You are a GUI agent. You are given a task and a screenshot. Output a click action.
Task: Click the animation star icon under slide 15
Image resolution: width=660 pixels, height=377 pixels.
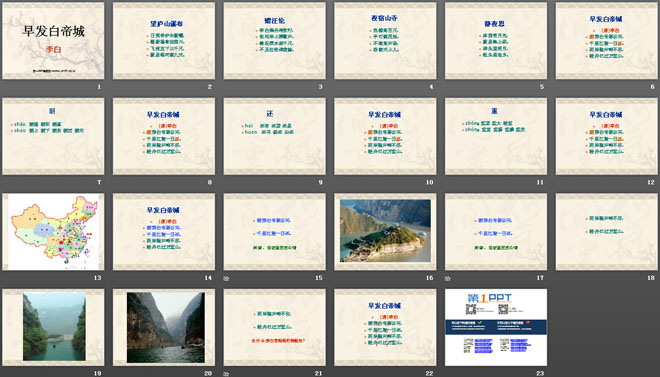(226, 279)
